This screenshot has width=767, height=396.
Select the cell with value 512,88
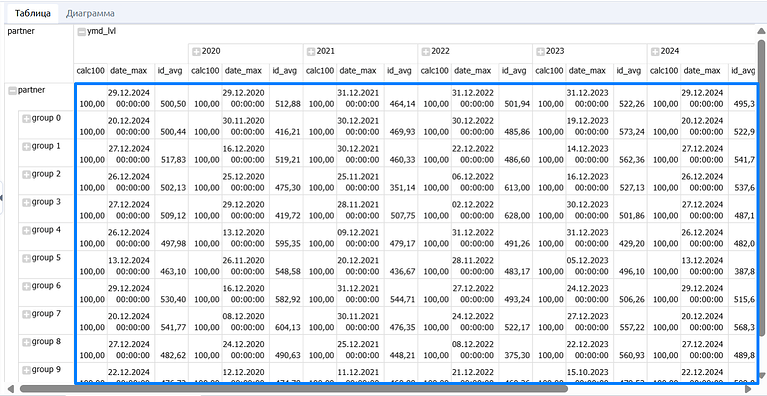286,97
